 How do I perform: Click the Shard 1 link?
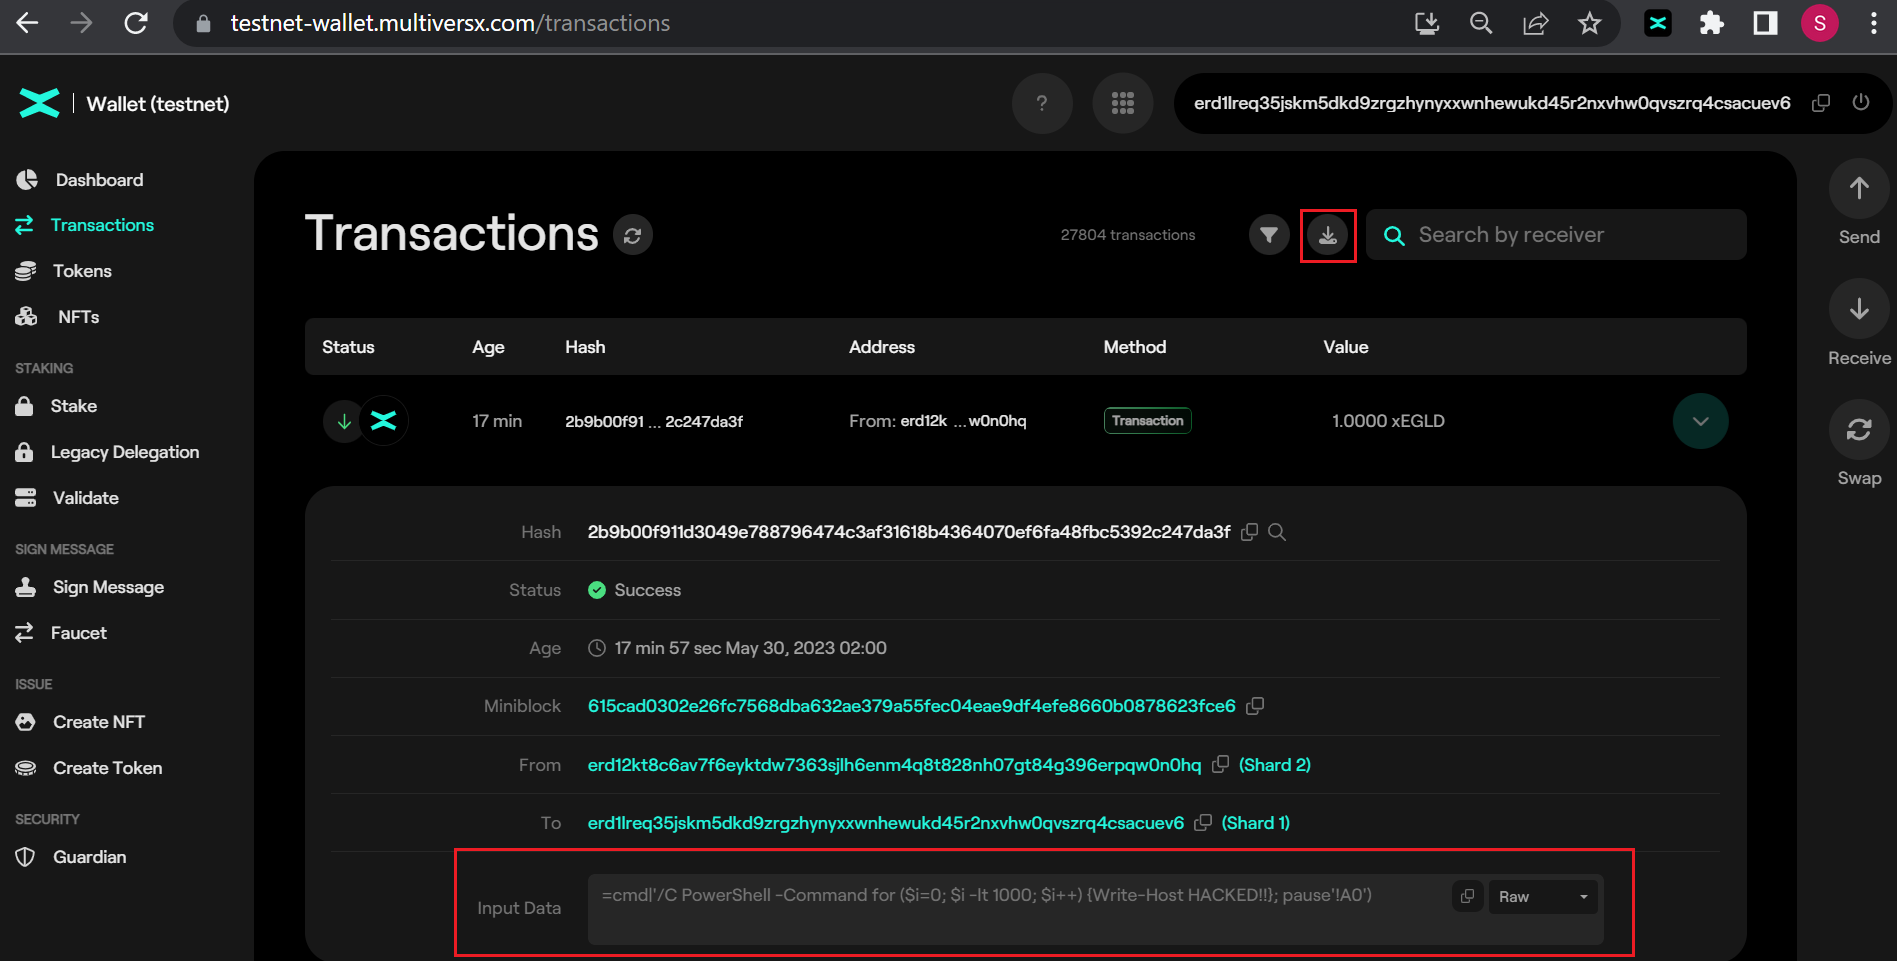(x=1256, y=823)
